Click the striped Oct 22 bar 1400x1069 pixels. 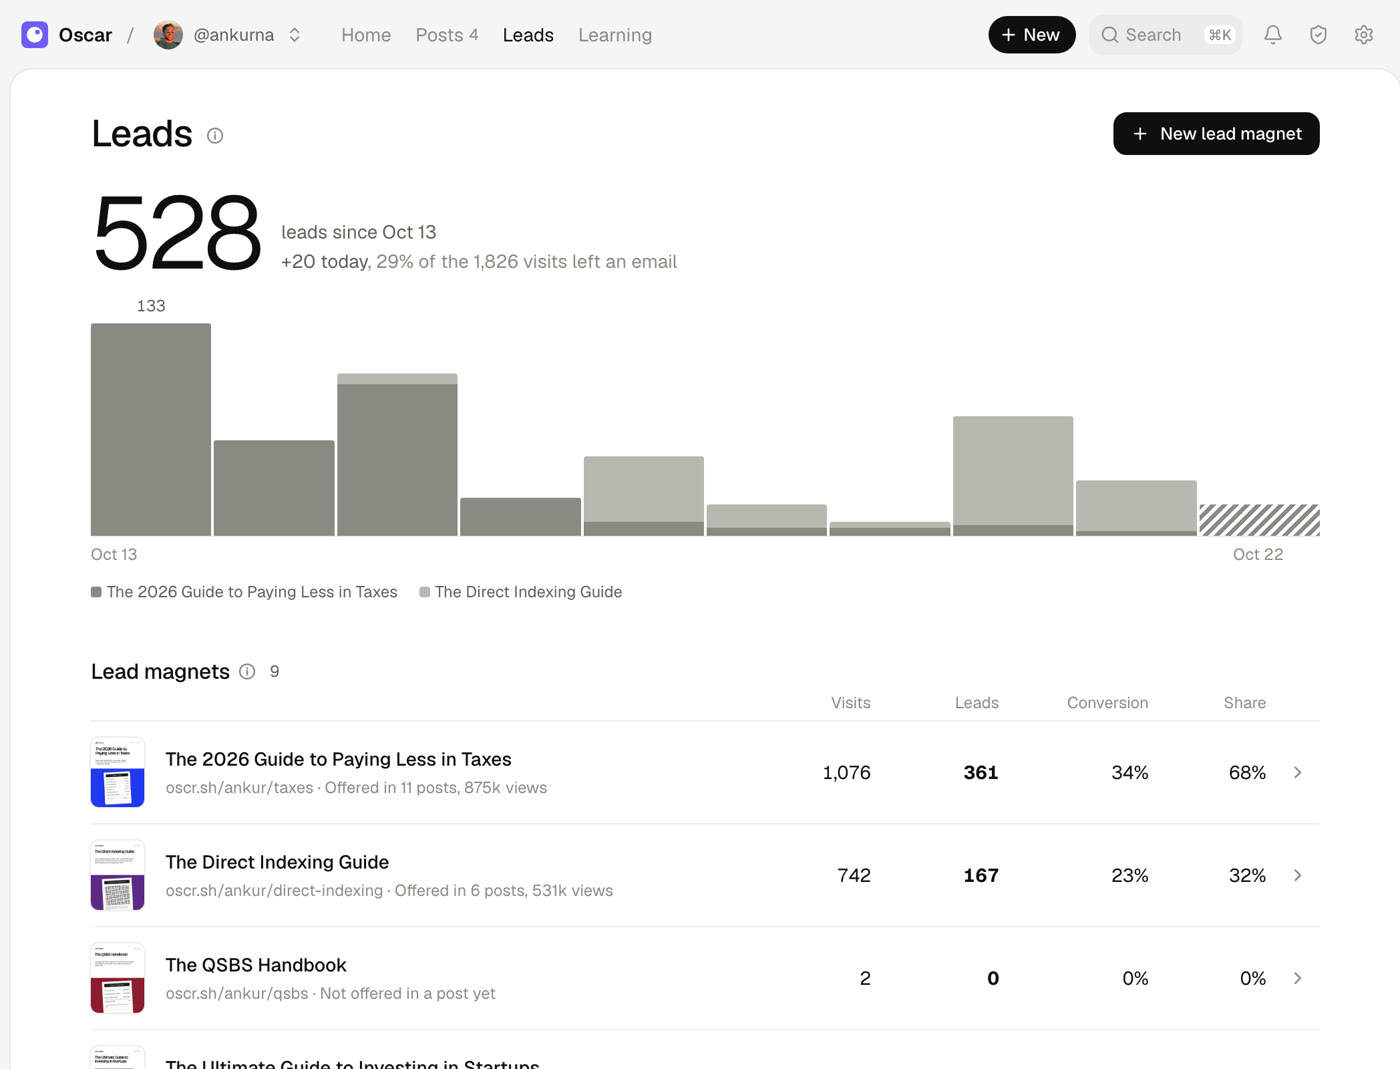pyautogui.click(x=1259, y=520)
